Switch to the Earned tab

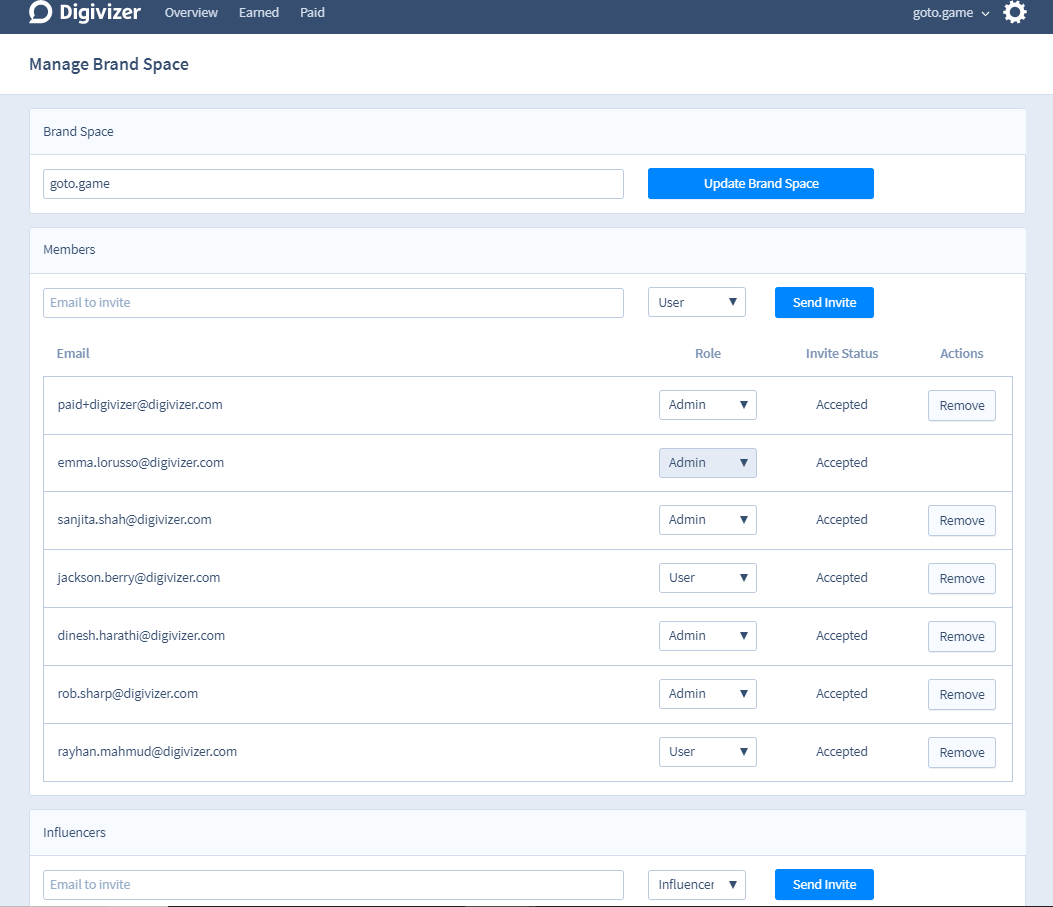tap(258, 13)
